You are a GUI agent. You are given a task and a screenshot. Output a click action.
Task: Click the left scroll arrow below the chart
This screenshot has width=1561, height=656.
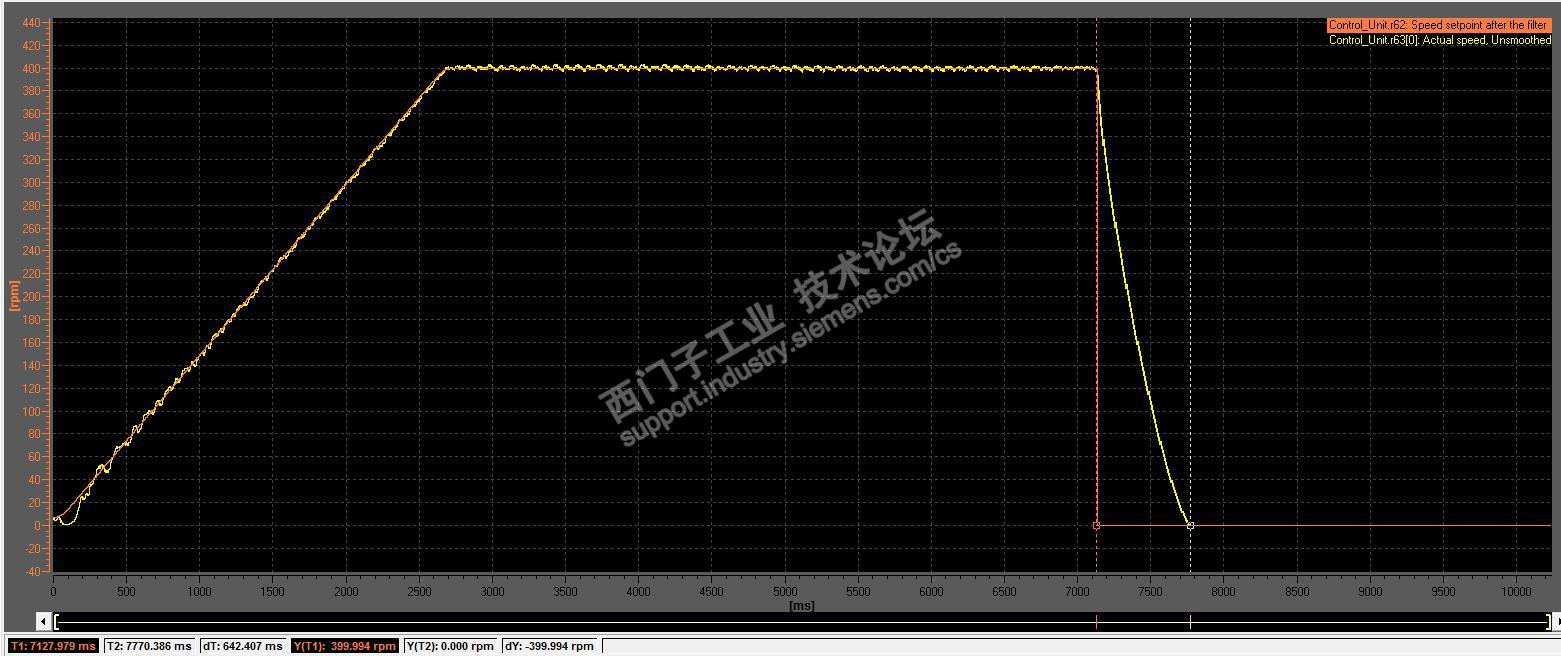point(43,621)
